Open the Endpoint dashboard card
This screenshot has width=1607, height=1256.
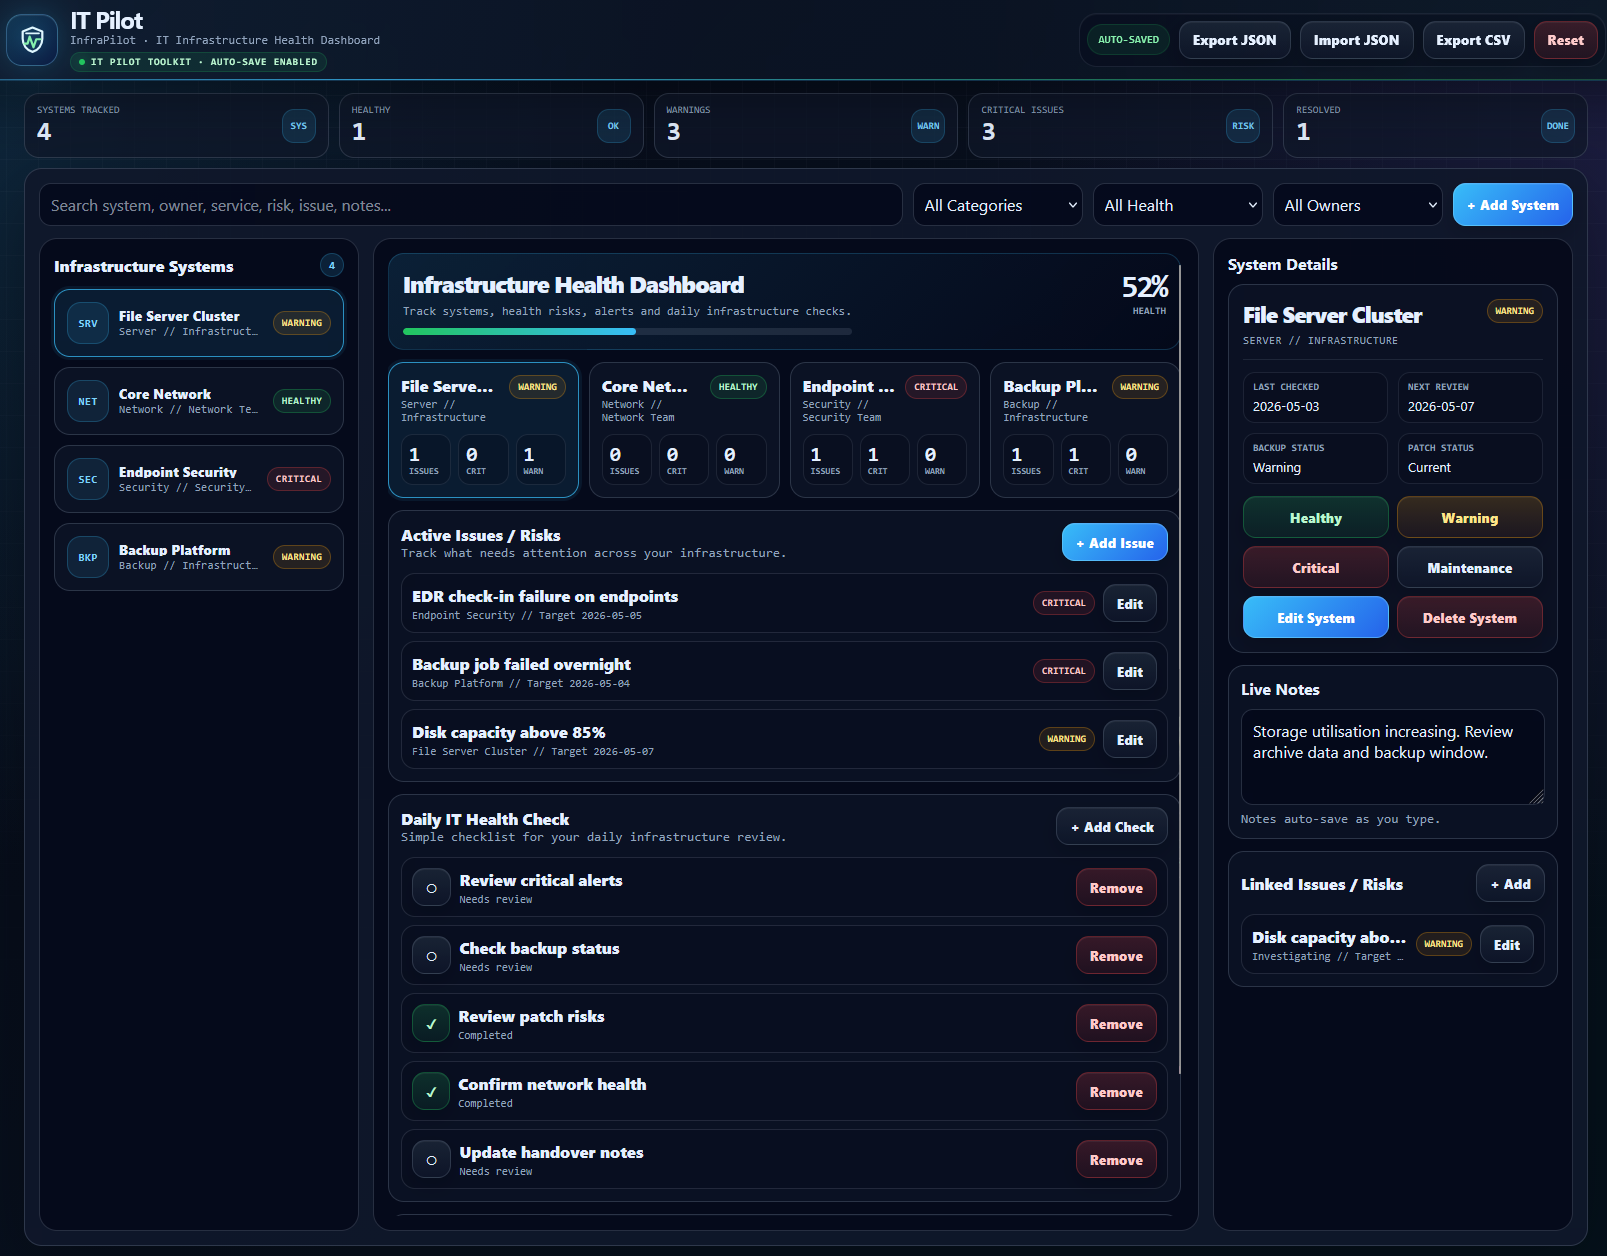[884, 430]
